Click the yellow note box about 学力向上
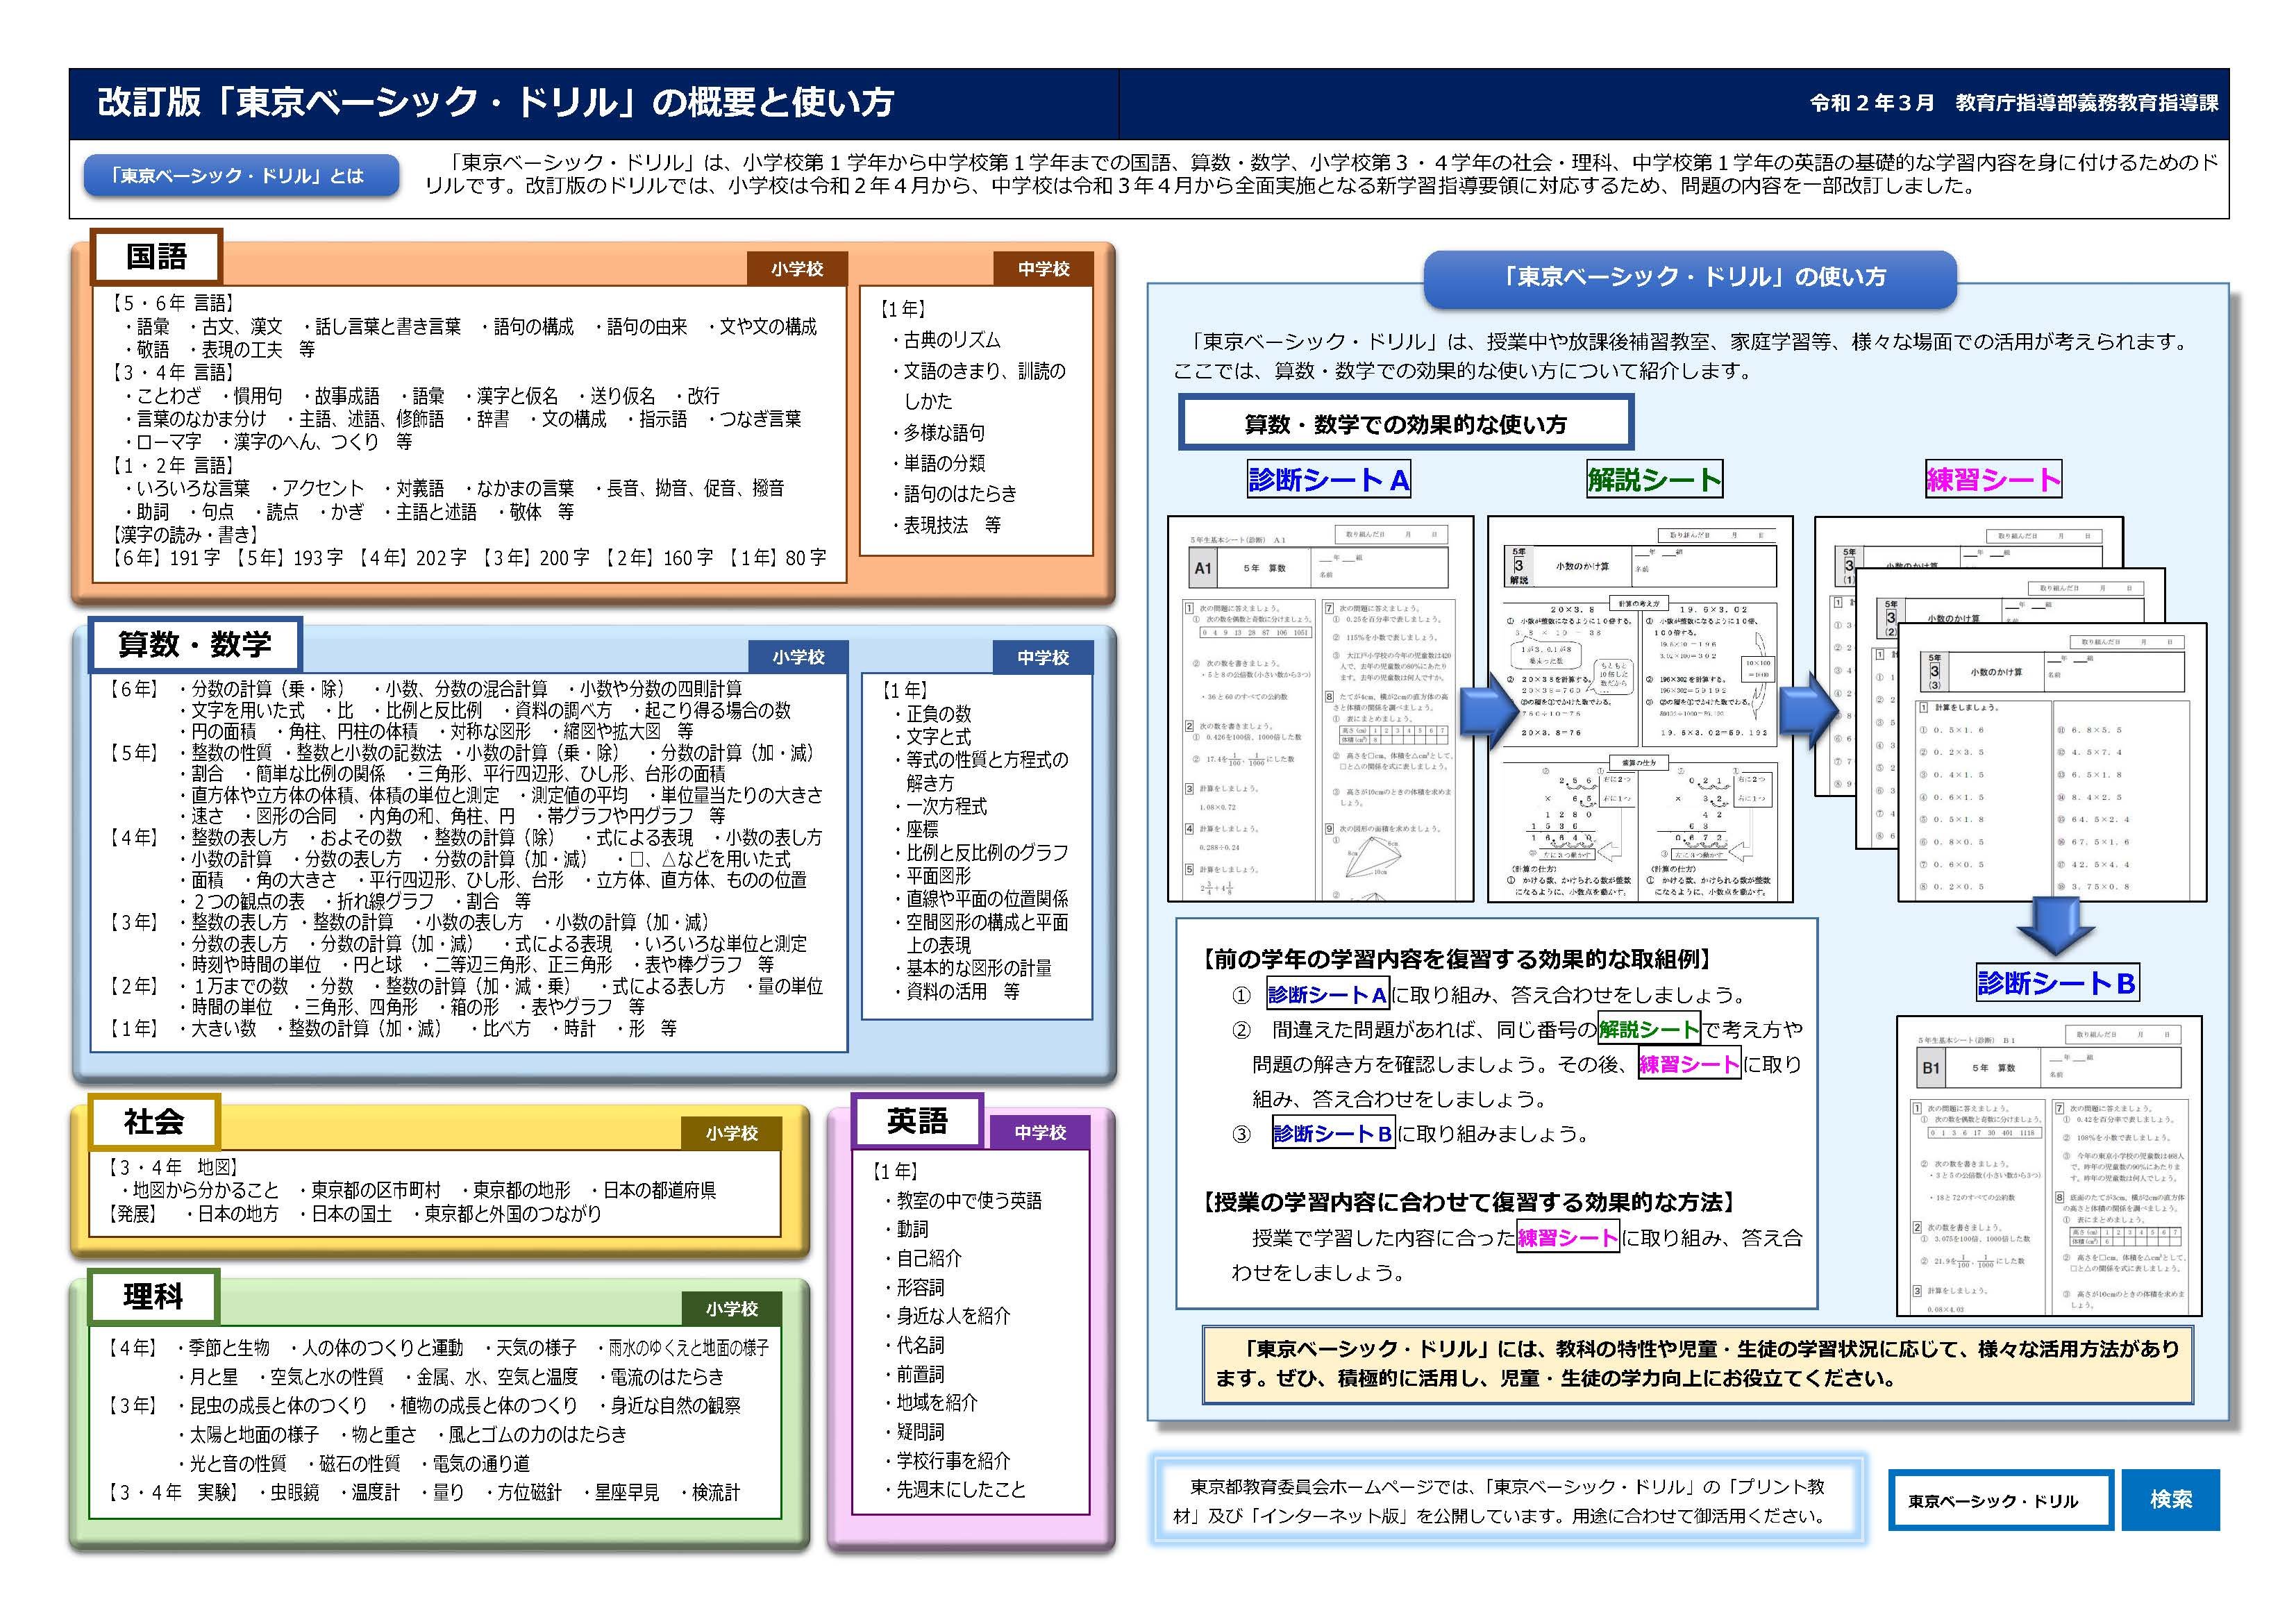2296x1624 pixels. [x=1698, y=1364]
